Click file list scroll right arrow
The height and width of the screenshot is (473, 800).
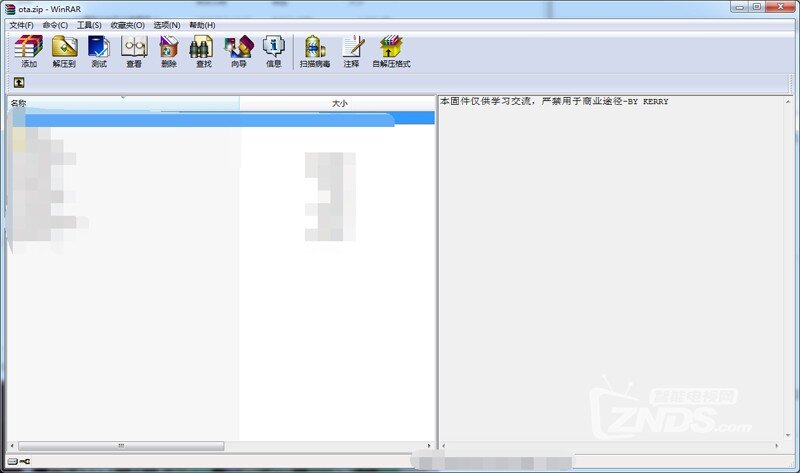[x=429, y=446]
